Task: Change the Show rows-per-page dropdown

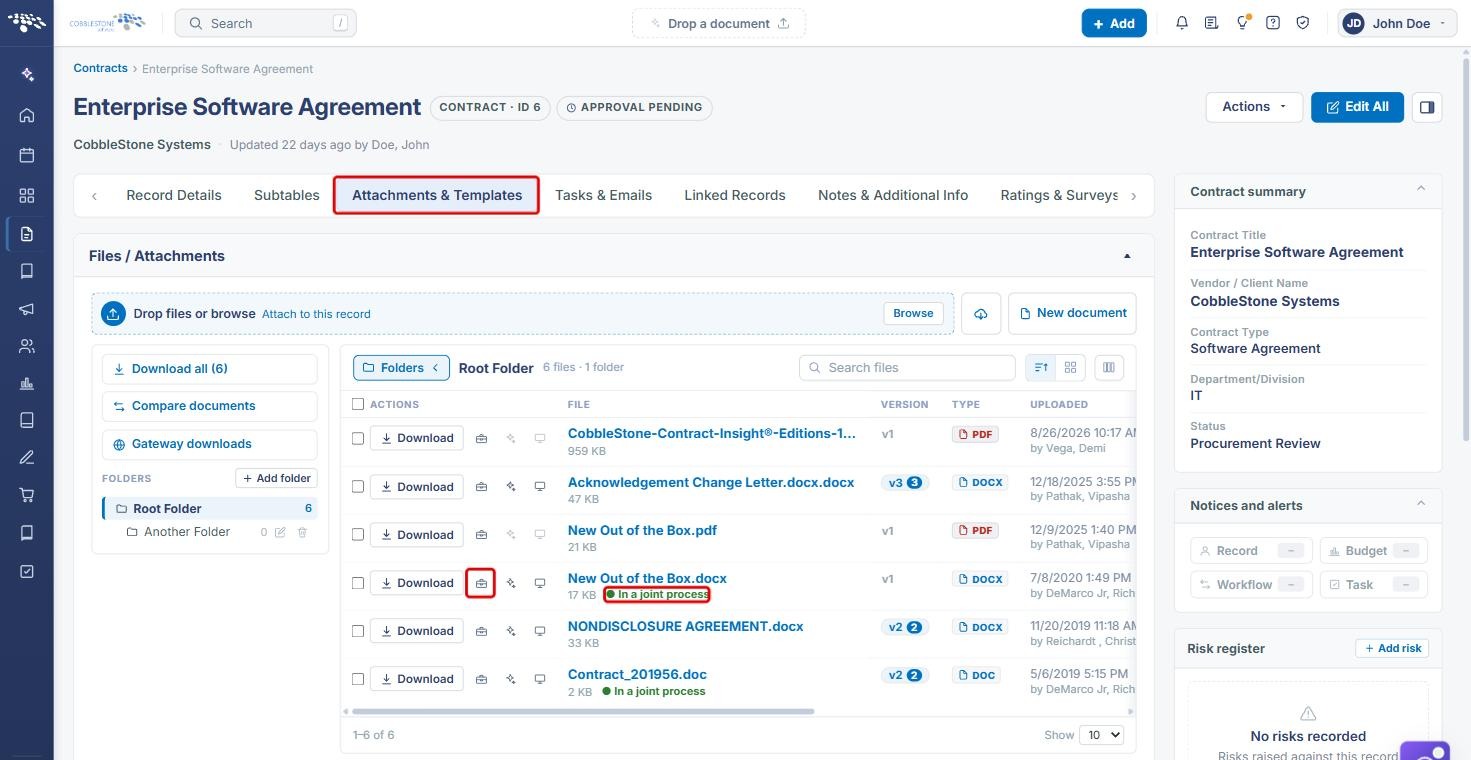Action: (x=1101, y=735)
